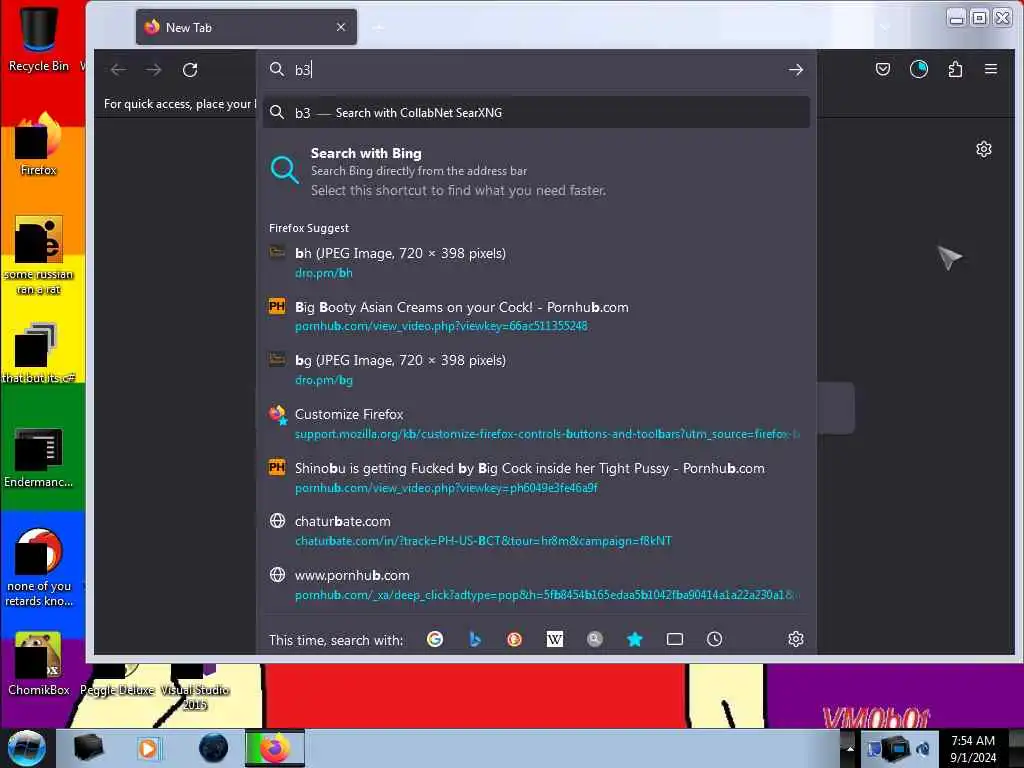Screen dimensions: 1024x768
Task: Select the ChomikBox desktop icon
Action: tap(39, 663)
